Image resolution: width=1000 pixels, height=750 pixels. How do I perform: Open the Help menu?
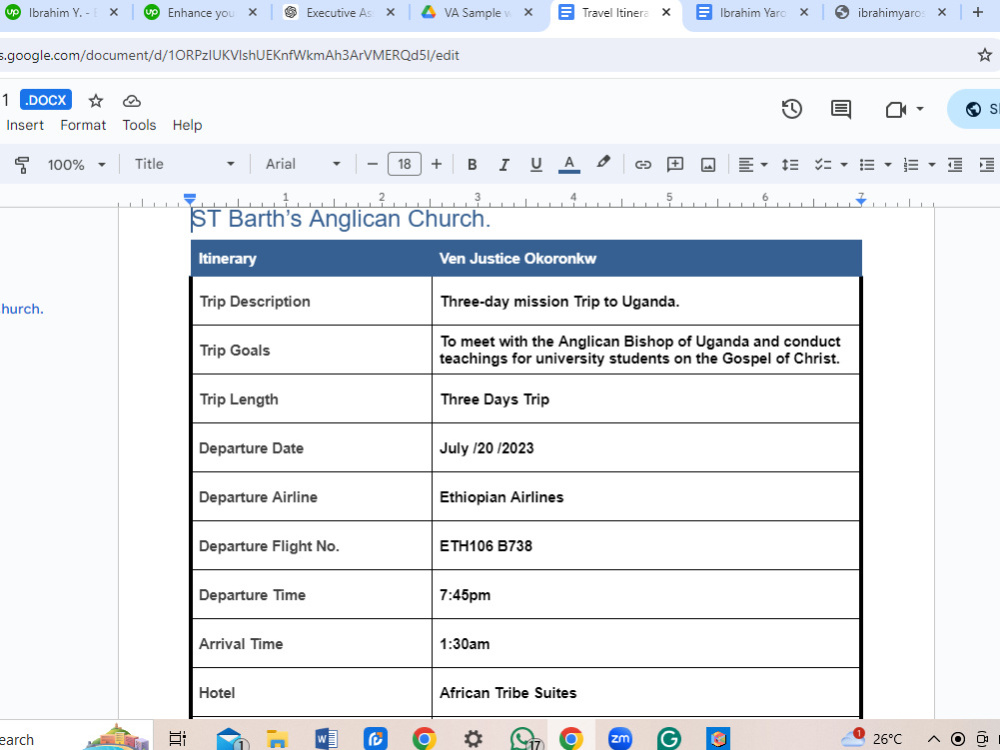pyautogui.click(x=187, y=125)
